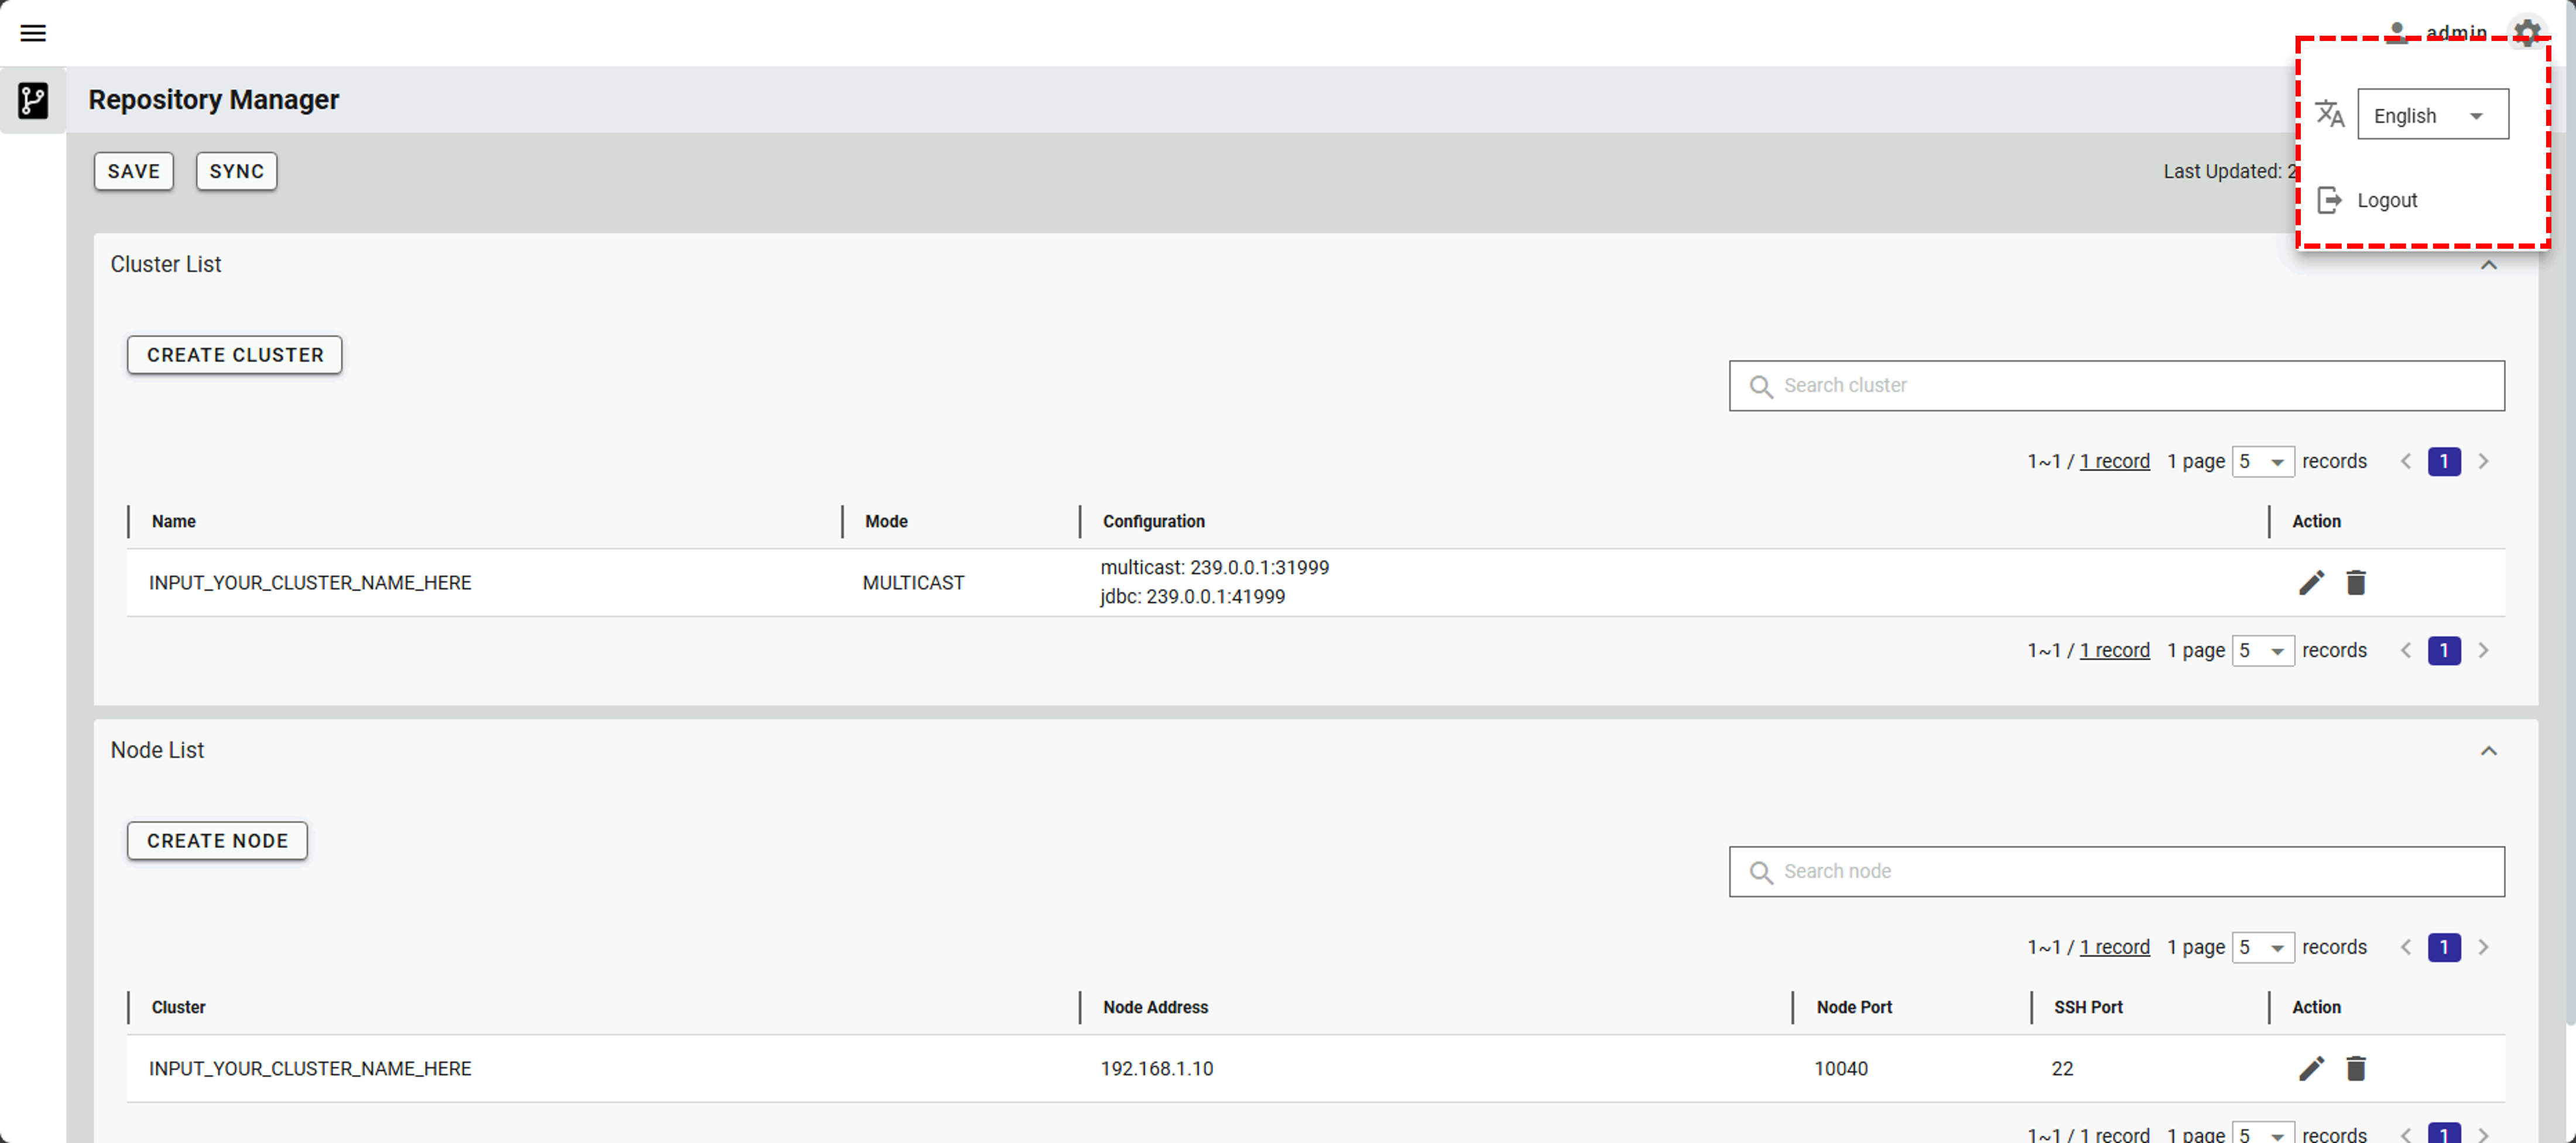Open the English language dropdown
The image size is (2576, 1143).
(2432, 115)
